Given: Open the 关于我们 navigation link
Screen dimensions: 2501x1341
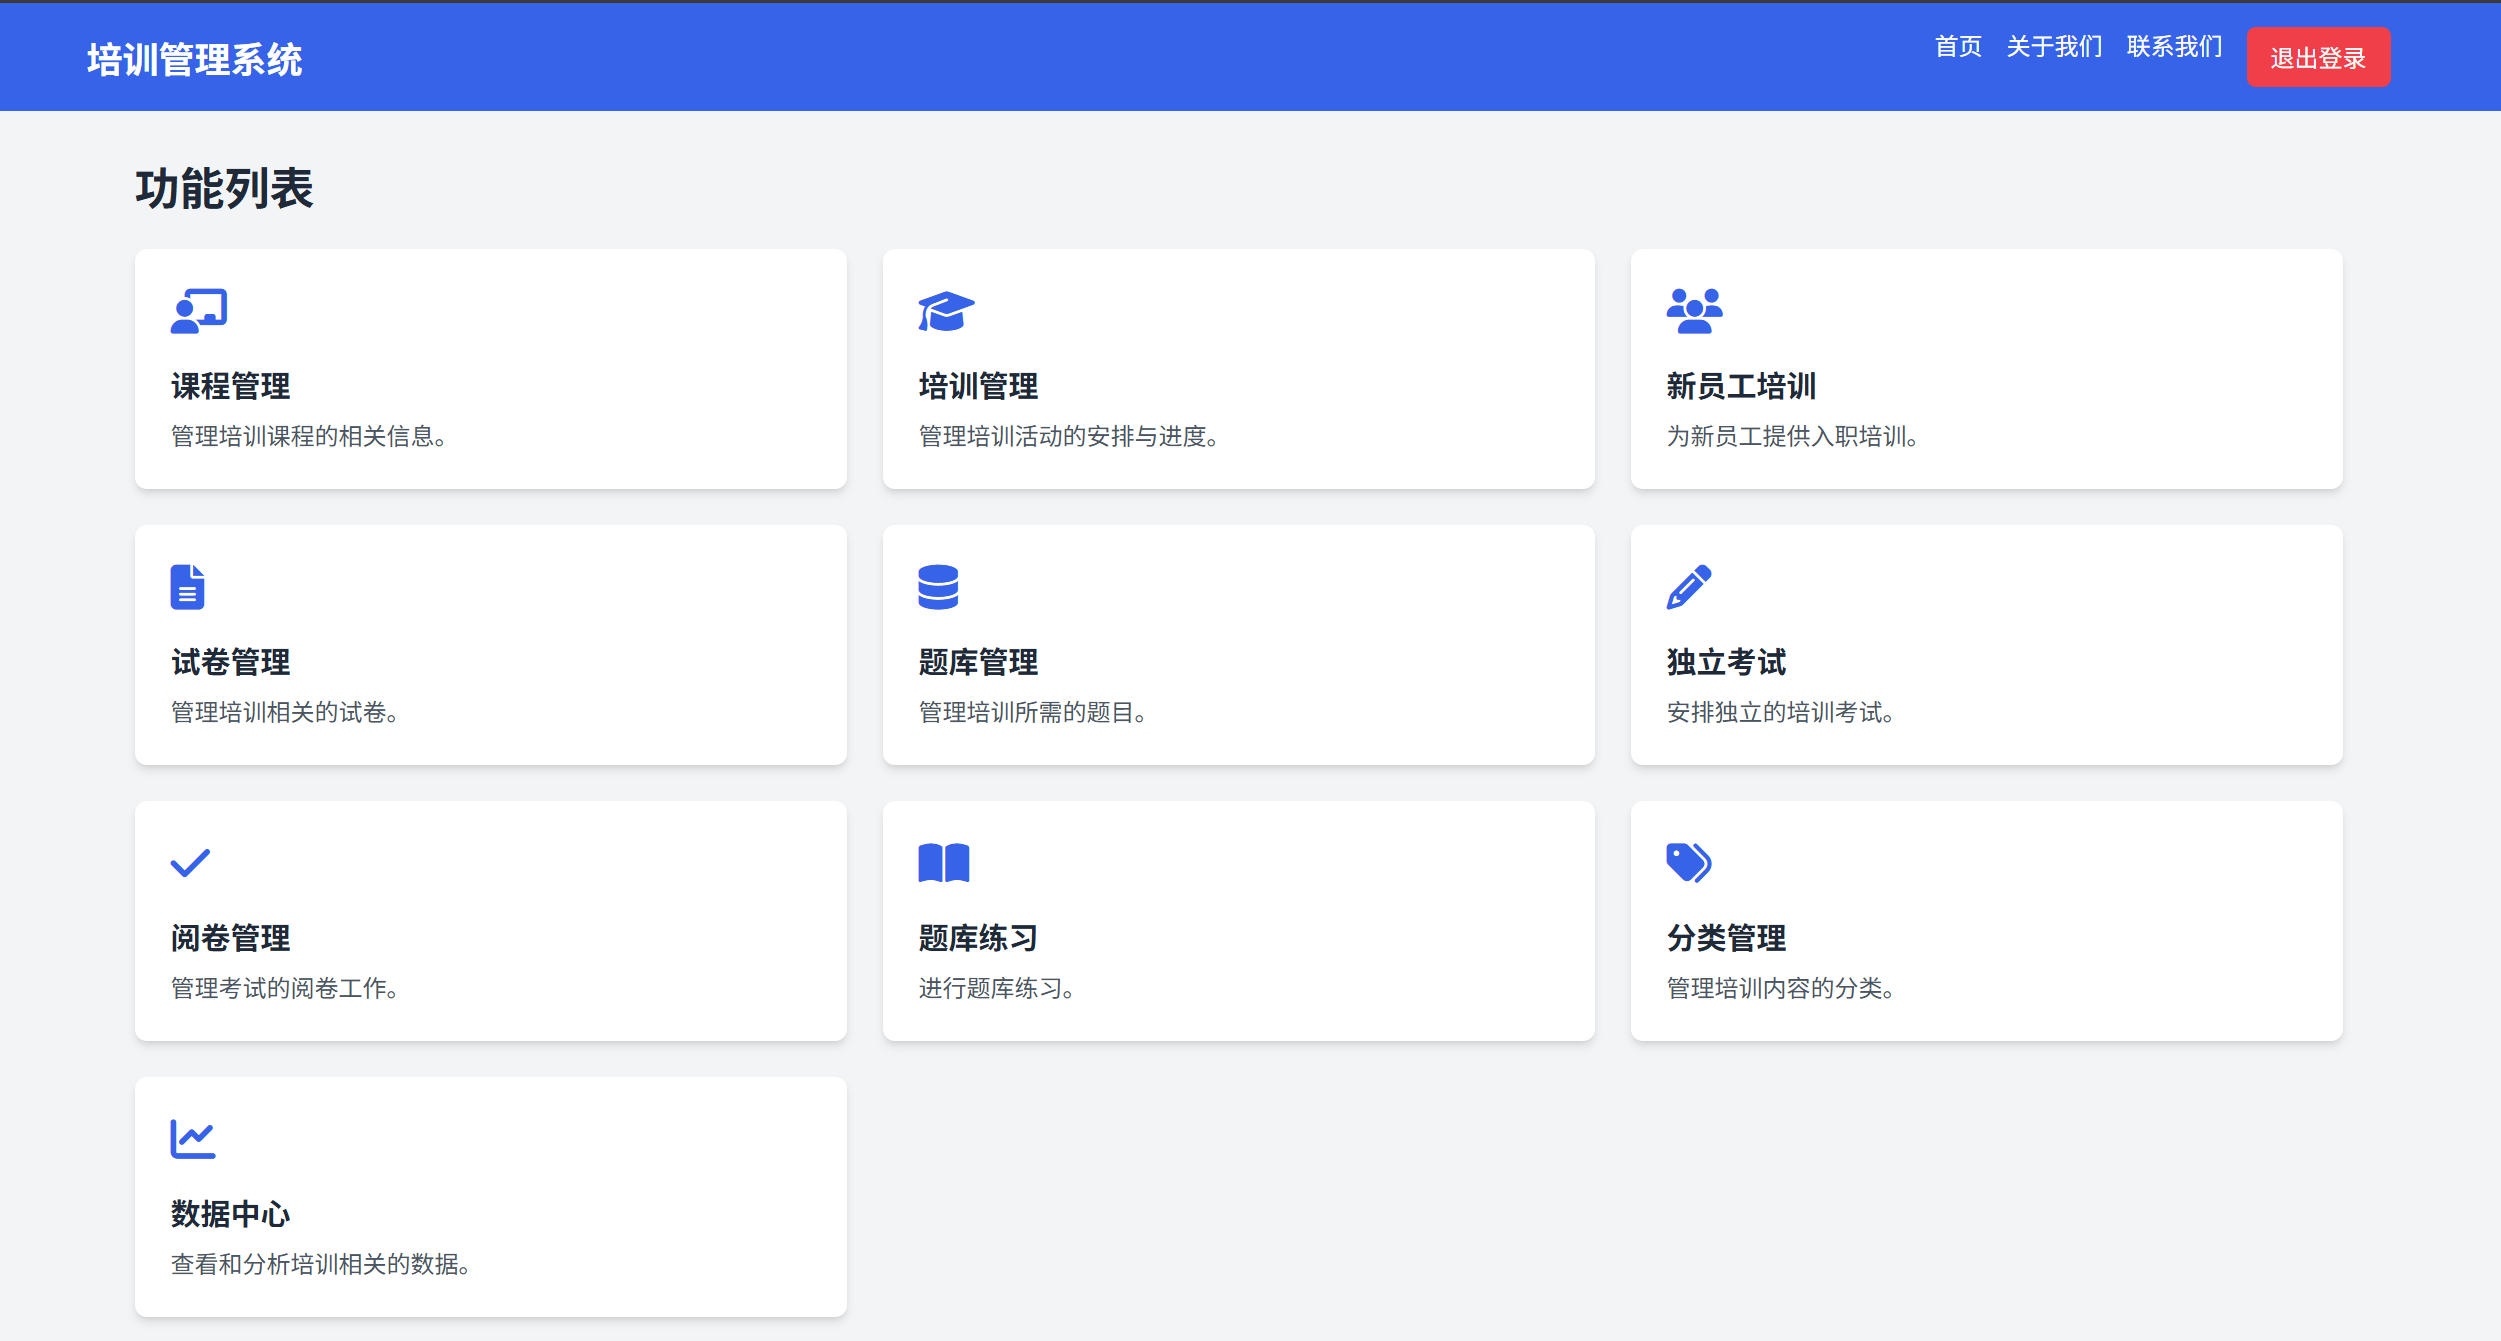Looking at the screenshot, I should [x=2054, y=47].
